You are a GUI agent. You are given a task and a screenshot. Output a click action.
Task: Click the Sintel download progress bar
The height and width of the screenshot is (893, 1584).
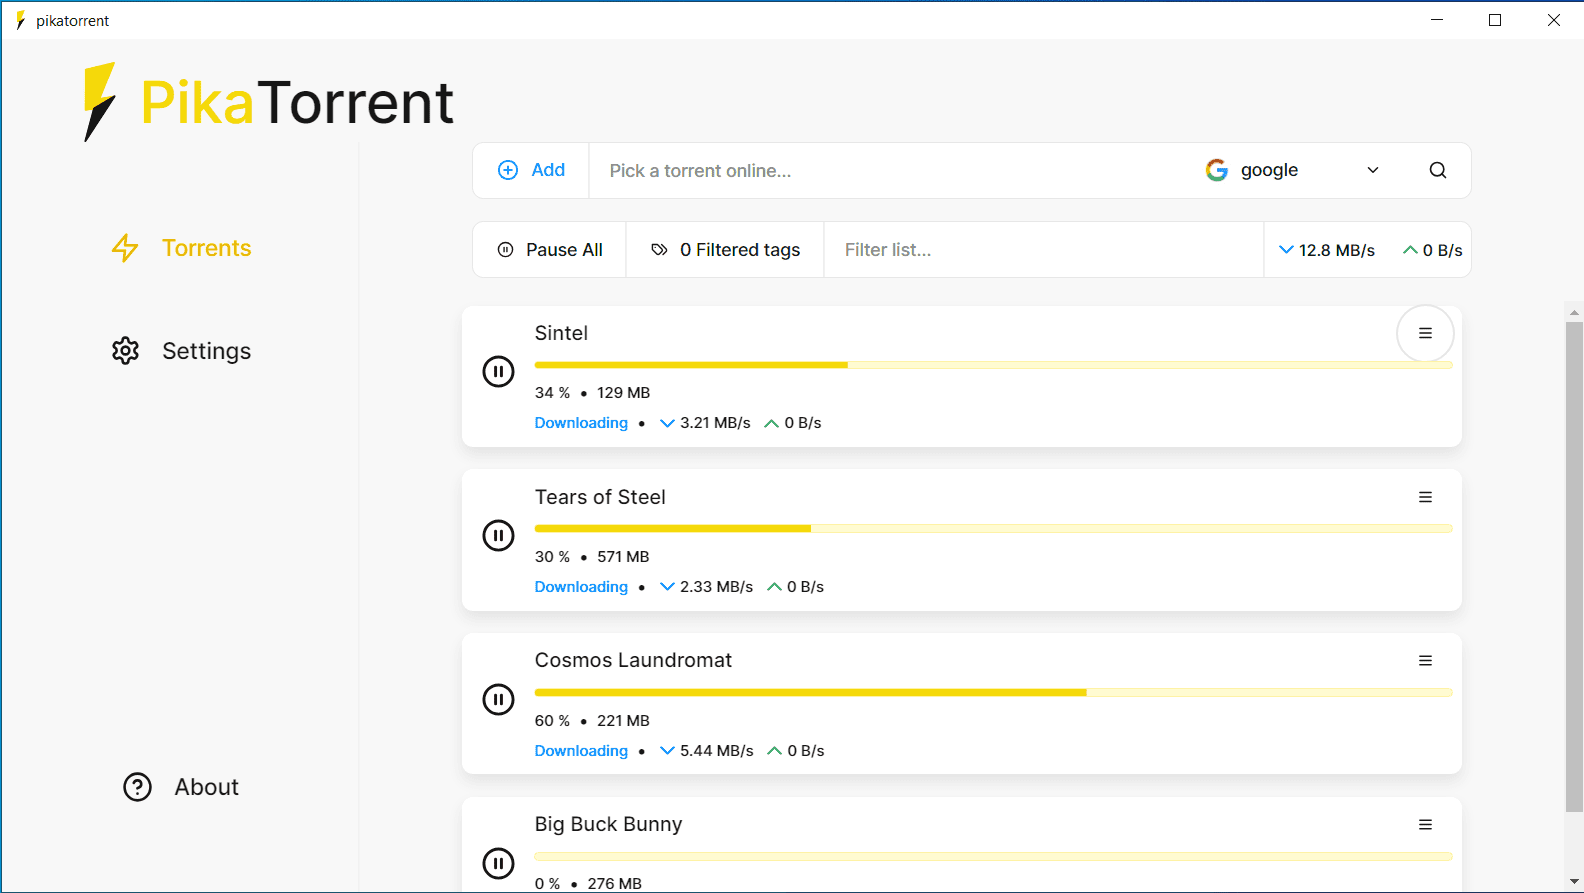click(x=992, y=365)
